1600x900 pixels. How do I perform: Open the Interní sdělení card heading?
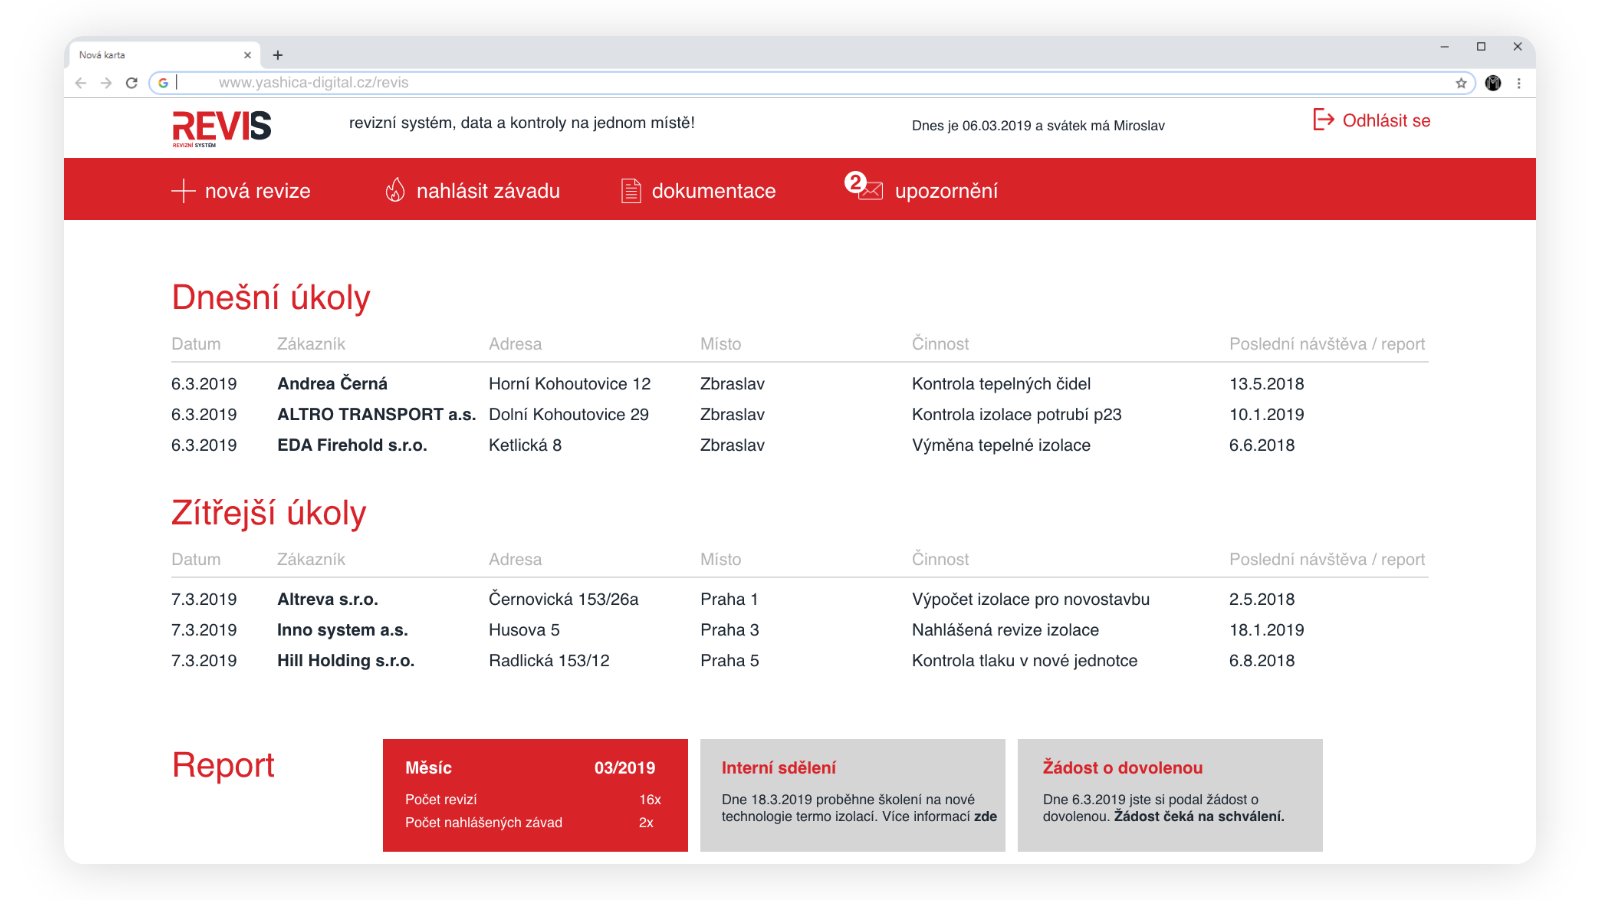pyautogui.click(x=779, y=768)
